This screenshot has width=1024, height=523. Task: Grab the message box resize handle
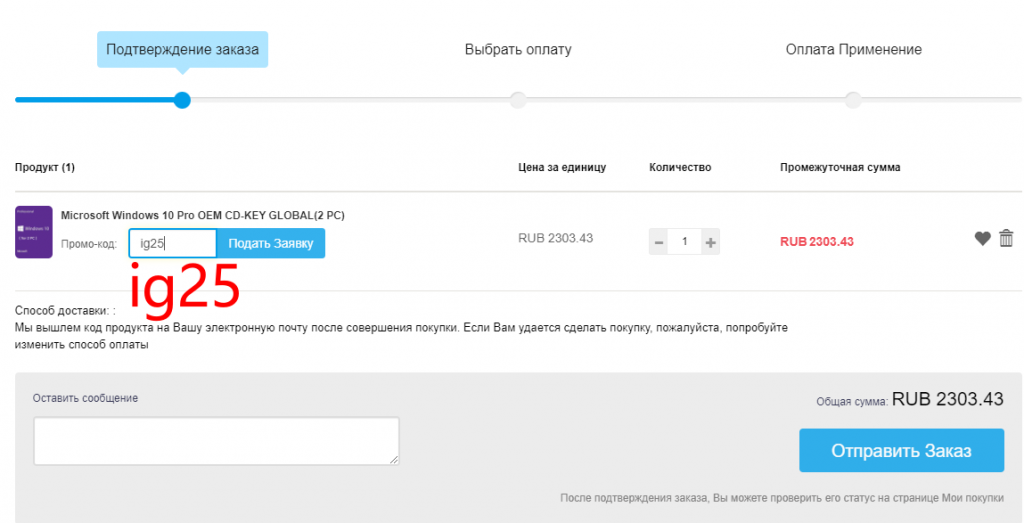(x=394, y=460)
